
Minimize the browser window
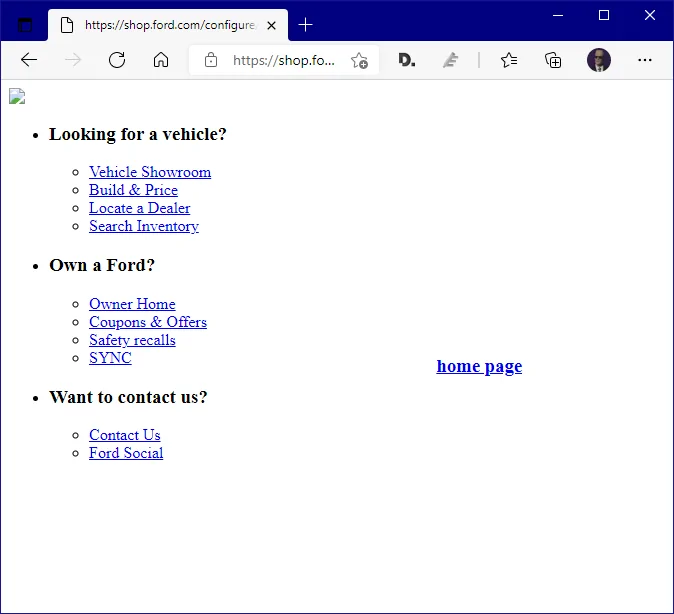point(558,15)
